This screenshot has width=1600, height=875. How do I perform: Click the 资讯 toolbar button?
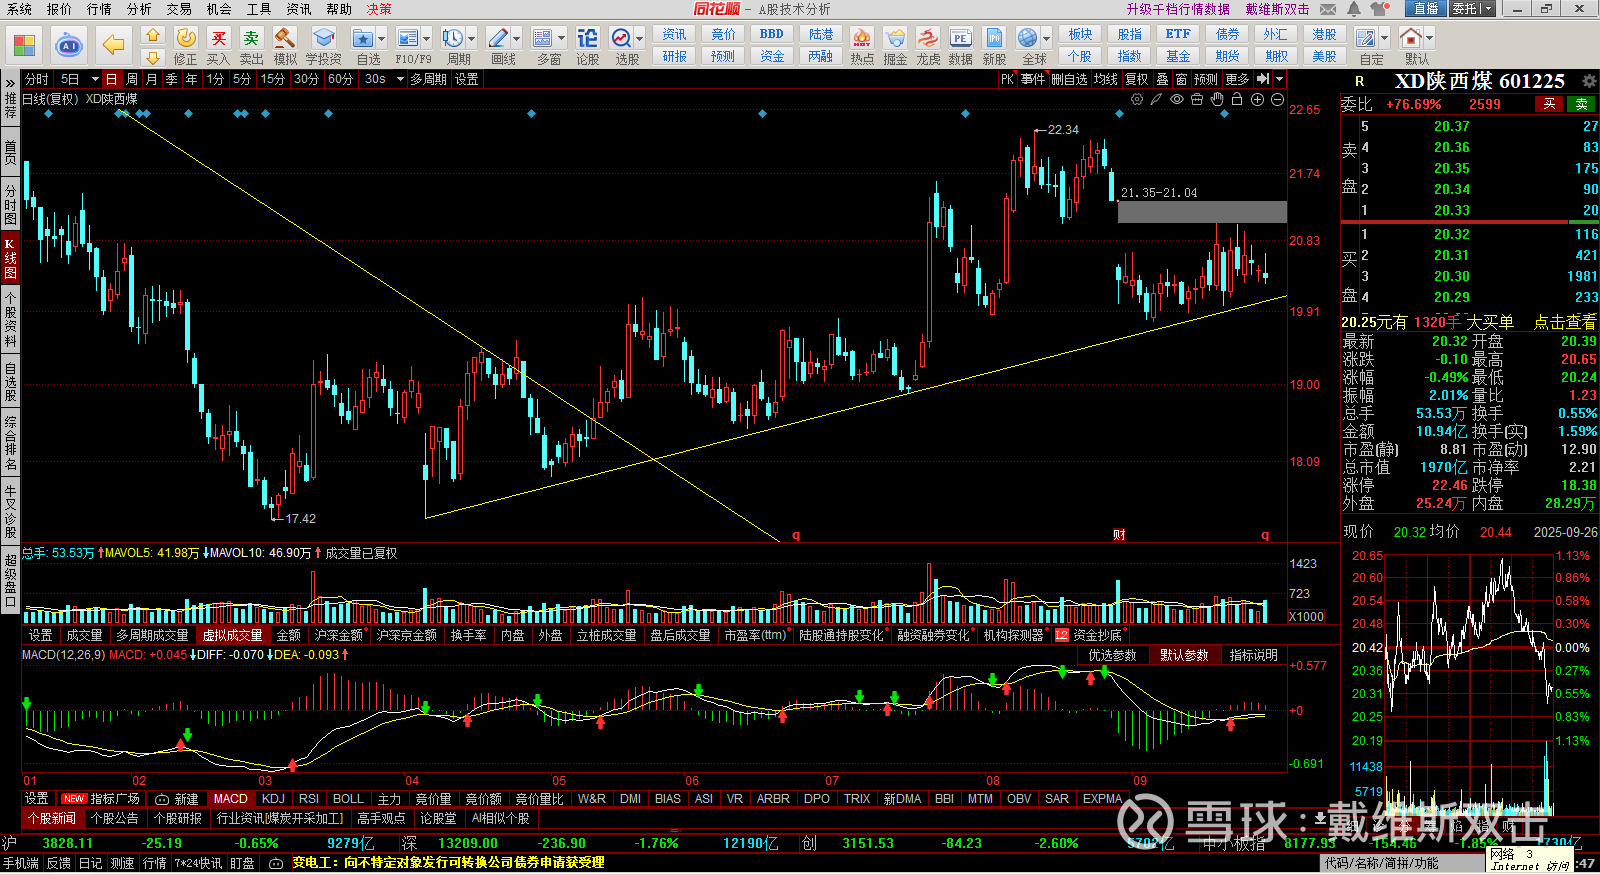point(675,34)
